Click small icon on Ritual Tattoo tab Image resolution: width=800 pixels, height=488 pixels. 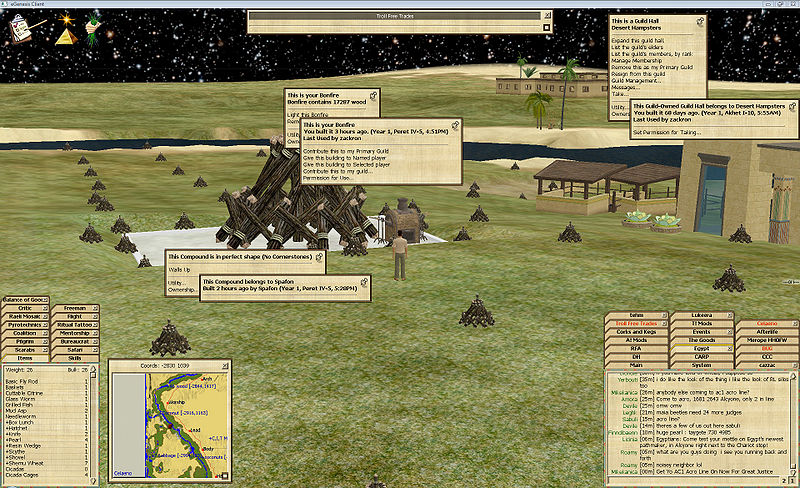pos(95,325)
